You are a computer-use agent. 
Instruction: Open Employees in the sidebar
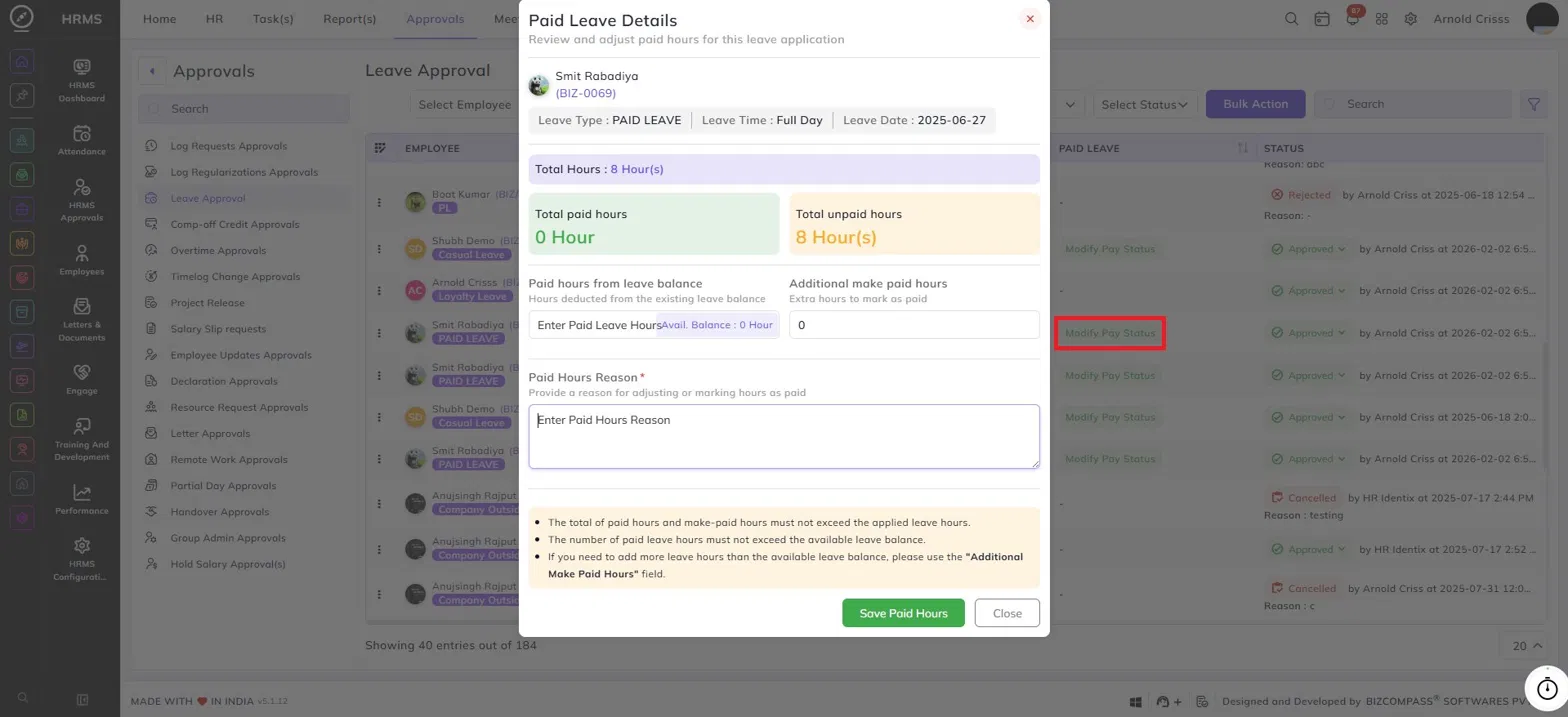tap(82, 259)
